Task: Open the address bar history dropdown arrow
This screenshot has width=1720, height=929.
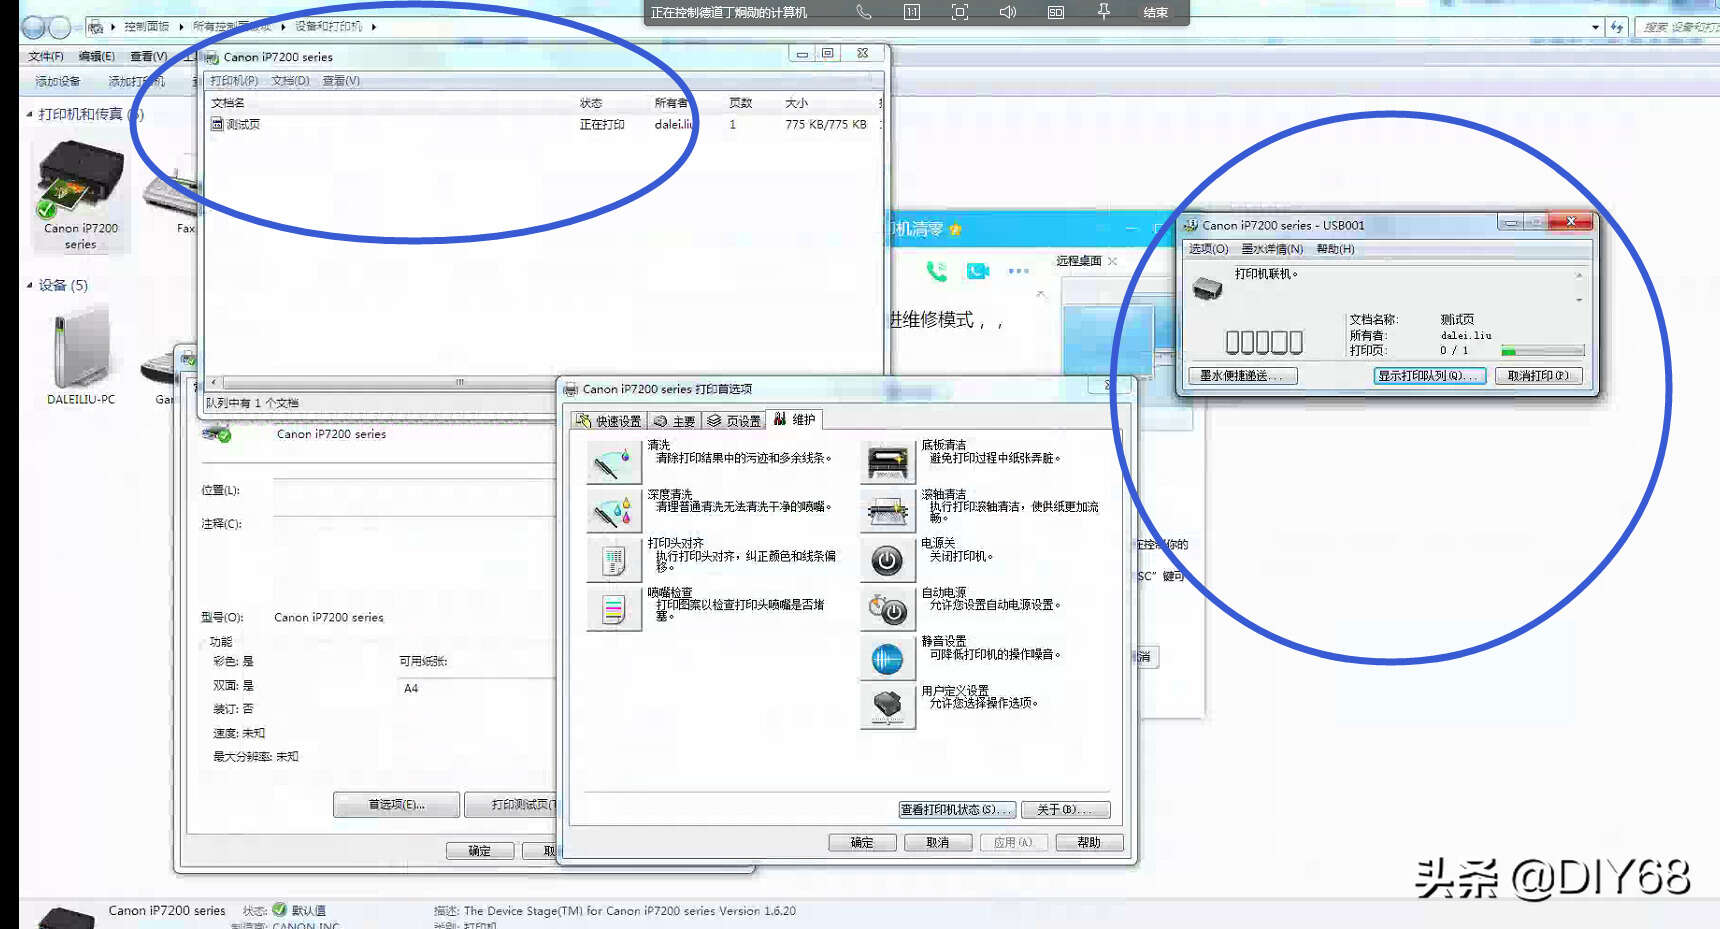Action: coord(1595,27)
